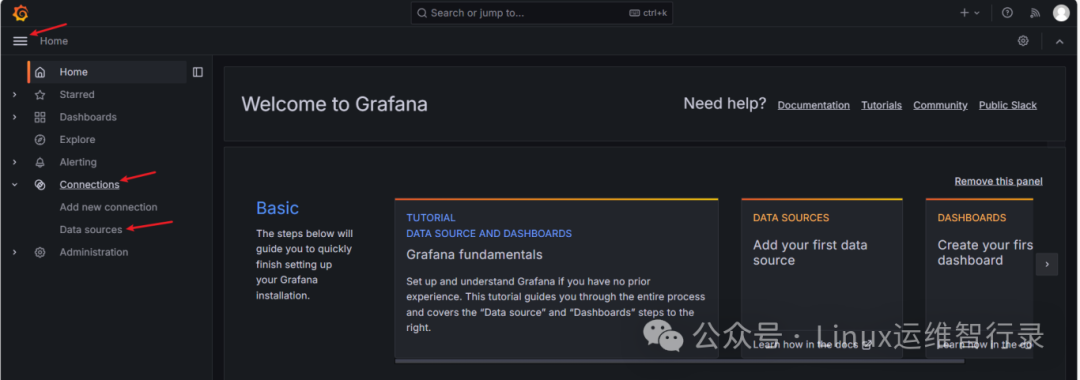
Task: Toggle the hamburger navigation menu
Action: [20, 41]
